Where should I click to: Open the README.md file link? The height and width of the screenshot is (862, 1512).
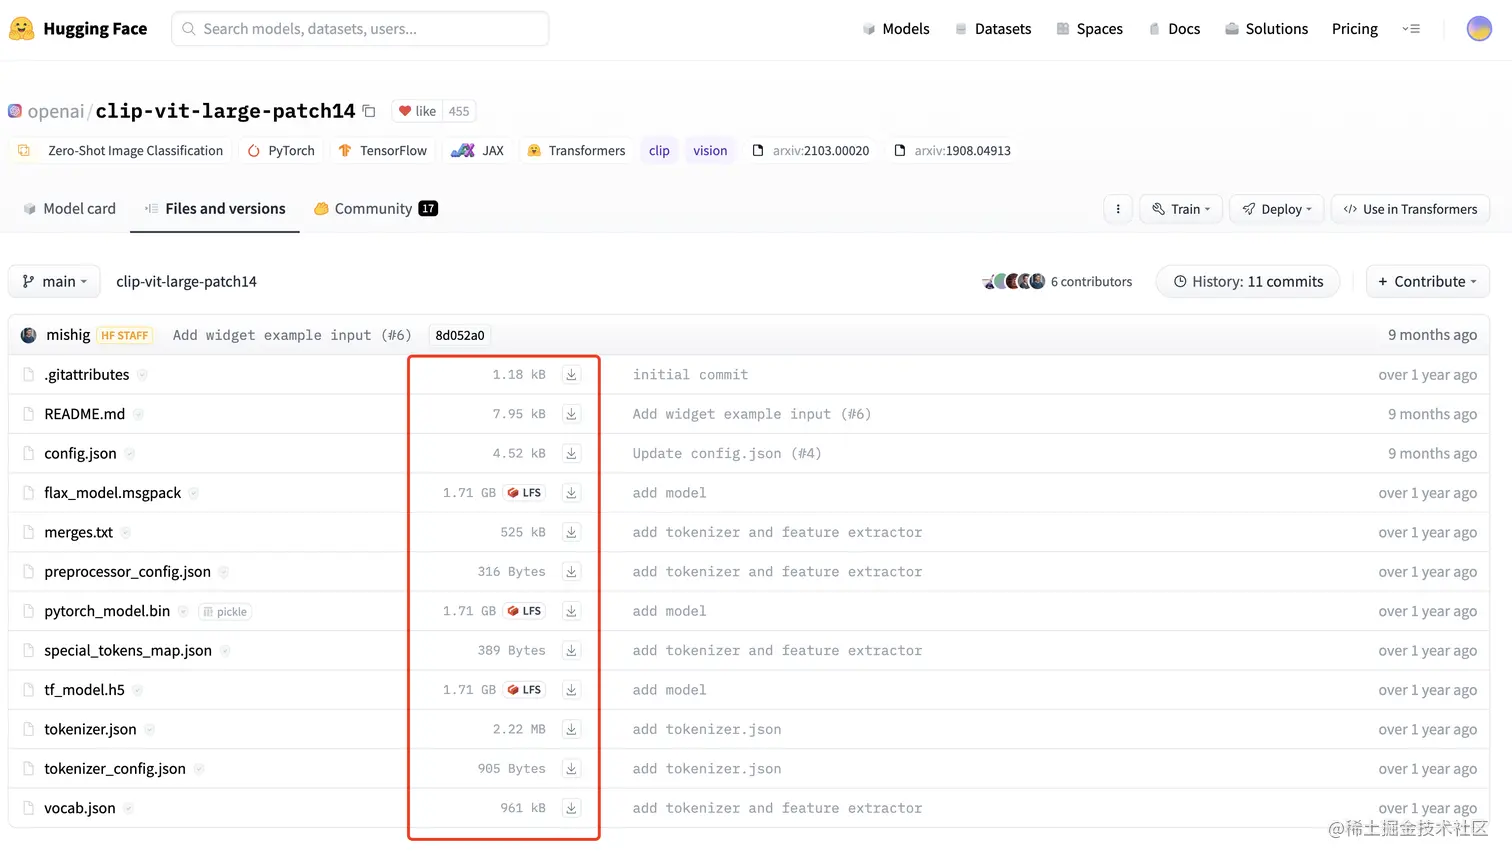click(x=85, y=414)
